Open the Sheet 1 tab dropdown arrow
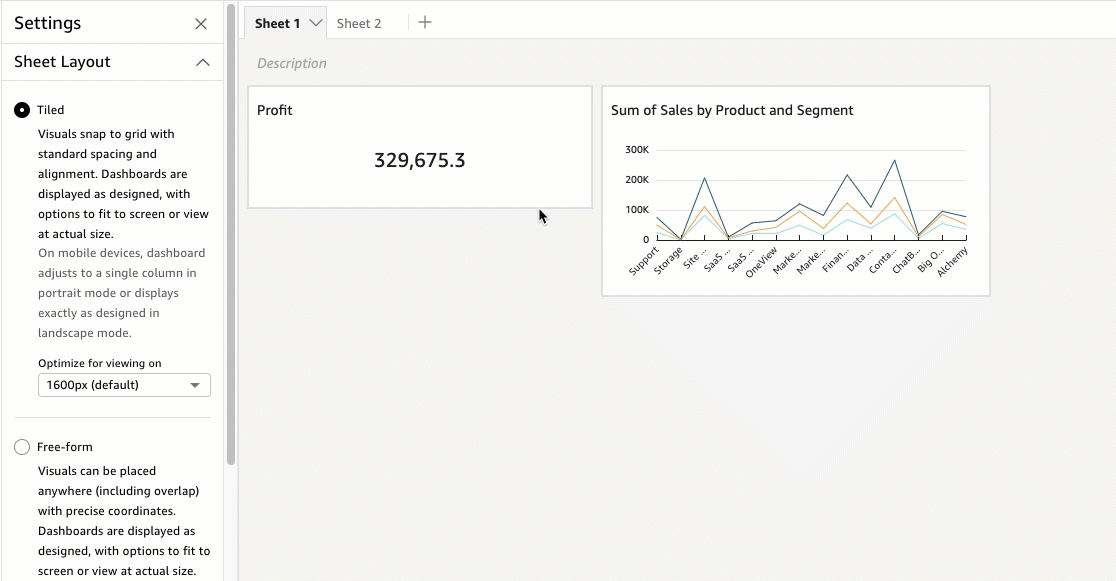This screenshot has height=581, width=1116. point(316,23)
